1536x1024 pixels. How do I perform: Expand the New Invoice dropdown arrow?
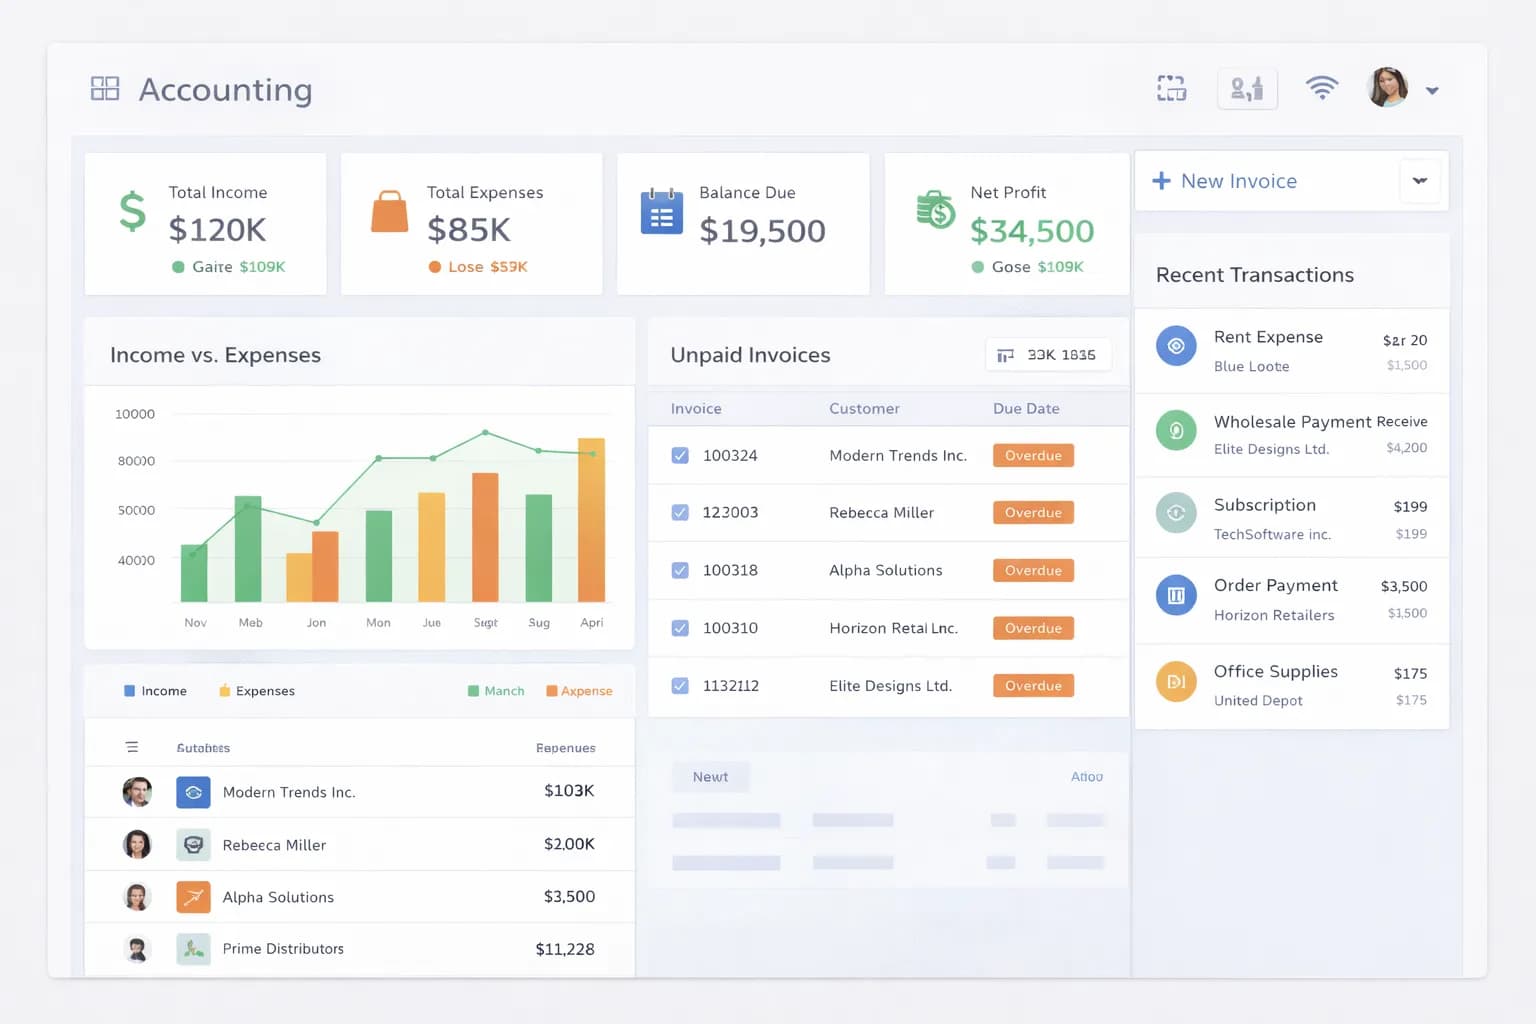coord(1420,181)
